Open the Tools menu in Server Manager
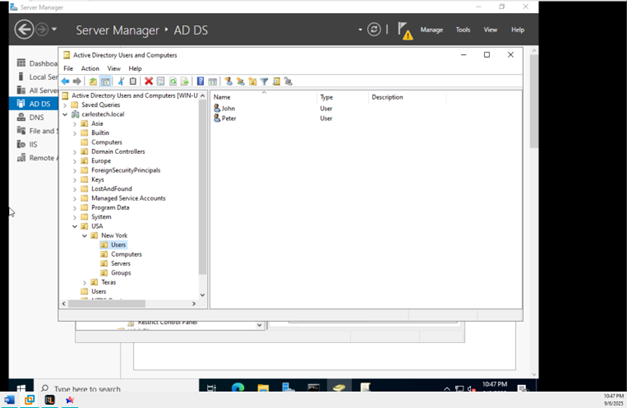This screenshot has width=627, height=408. click(463, 30)
